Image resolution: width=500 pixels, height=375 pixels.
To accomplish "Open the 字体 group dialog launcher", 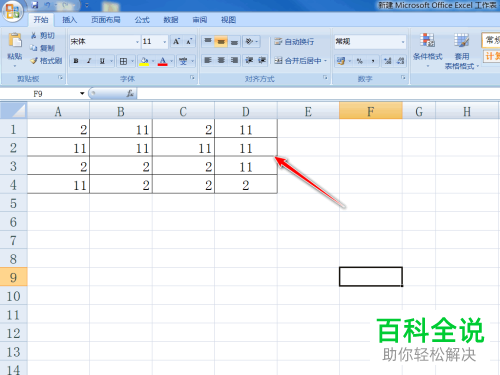I will 192,78.
